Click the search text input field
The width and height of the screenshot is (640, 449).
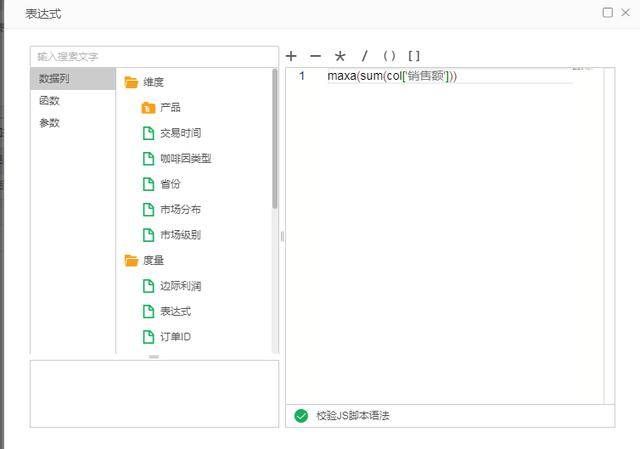pyautogui.click(x=154, y=57)
